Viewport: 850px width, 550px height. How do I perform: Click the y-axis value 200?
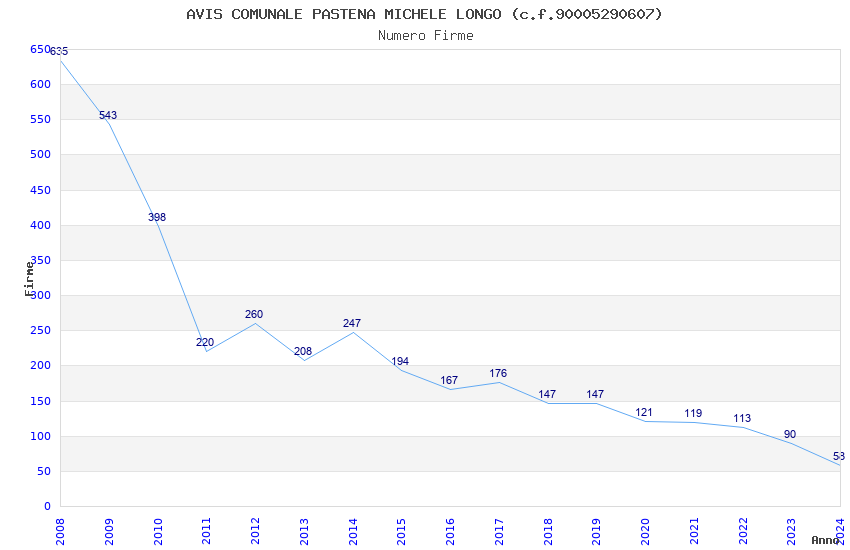(40, 366)
